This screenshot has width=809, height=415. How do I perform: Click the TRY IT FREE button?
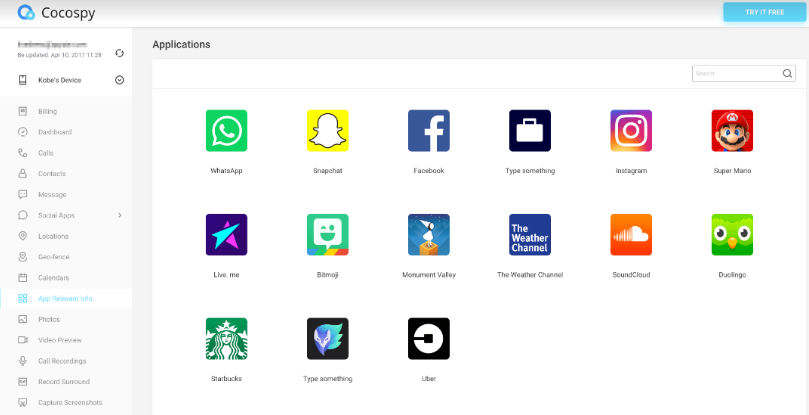pyautogui.click(x=765, y=12)
